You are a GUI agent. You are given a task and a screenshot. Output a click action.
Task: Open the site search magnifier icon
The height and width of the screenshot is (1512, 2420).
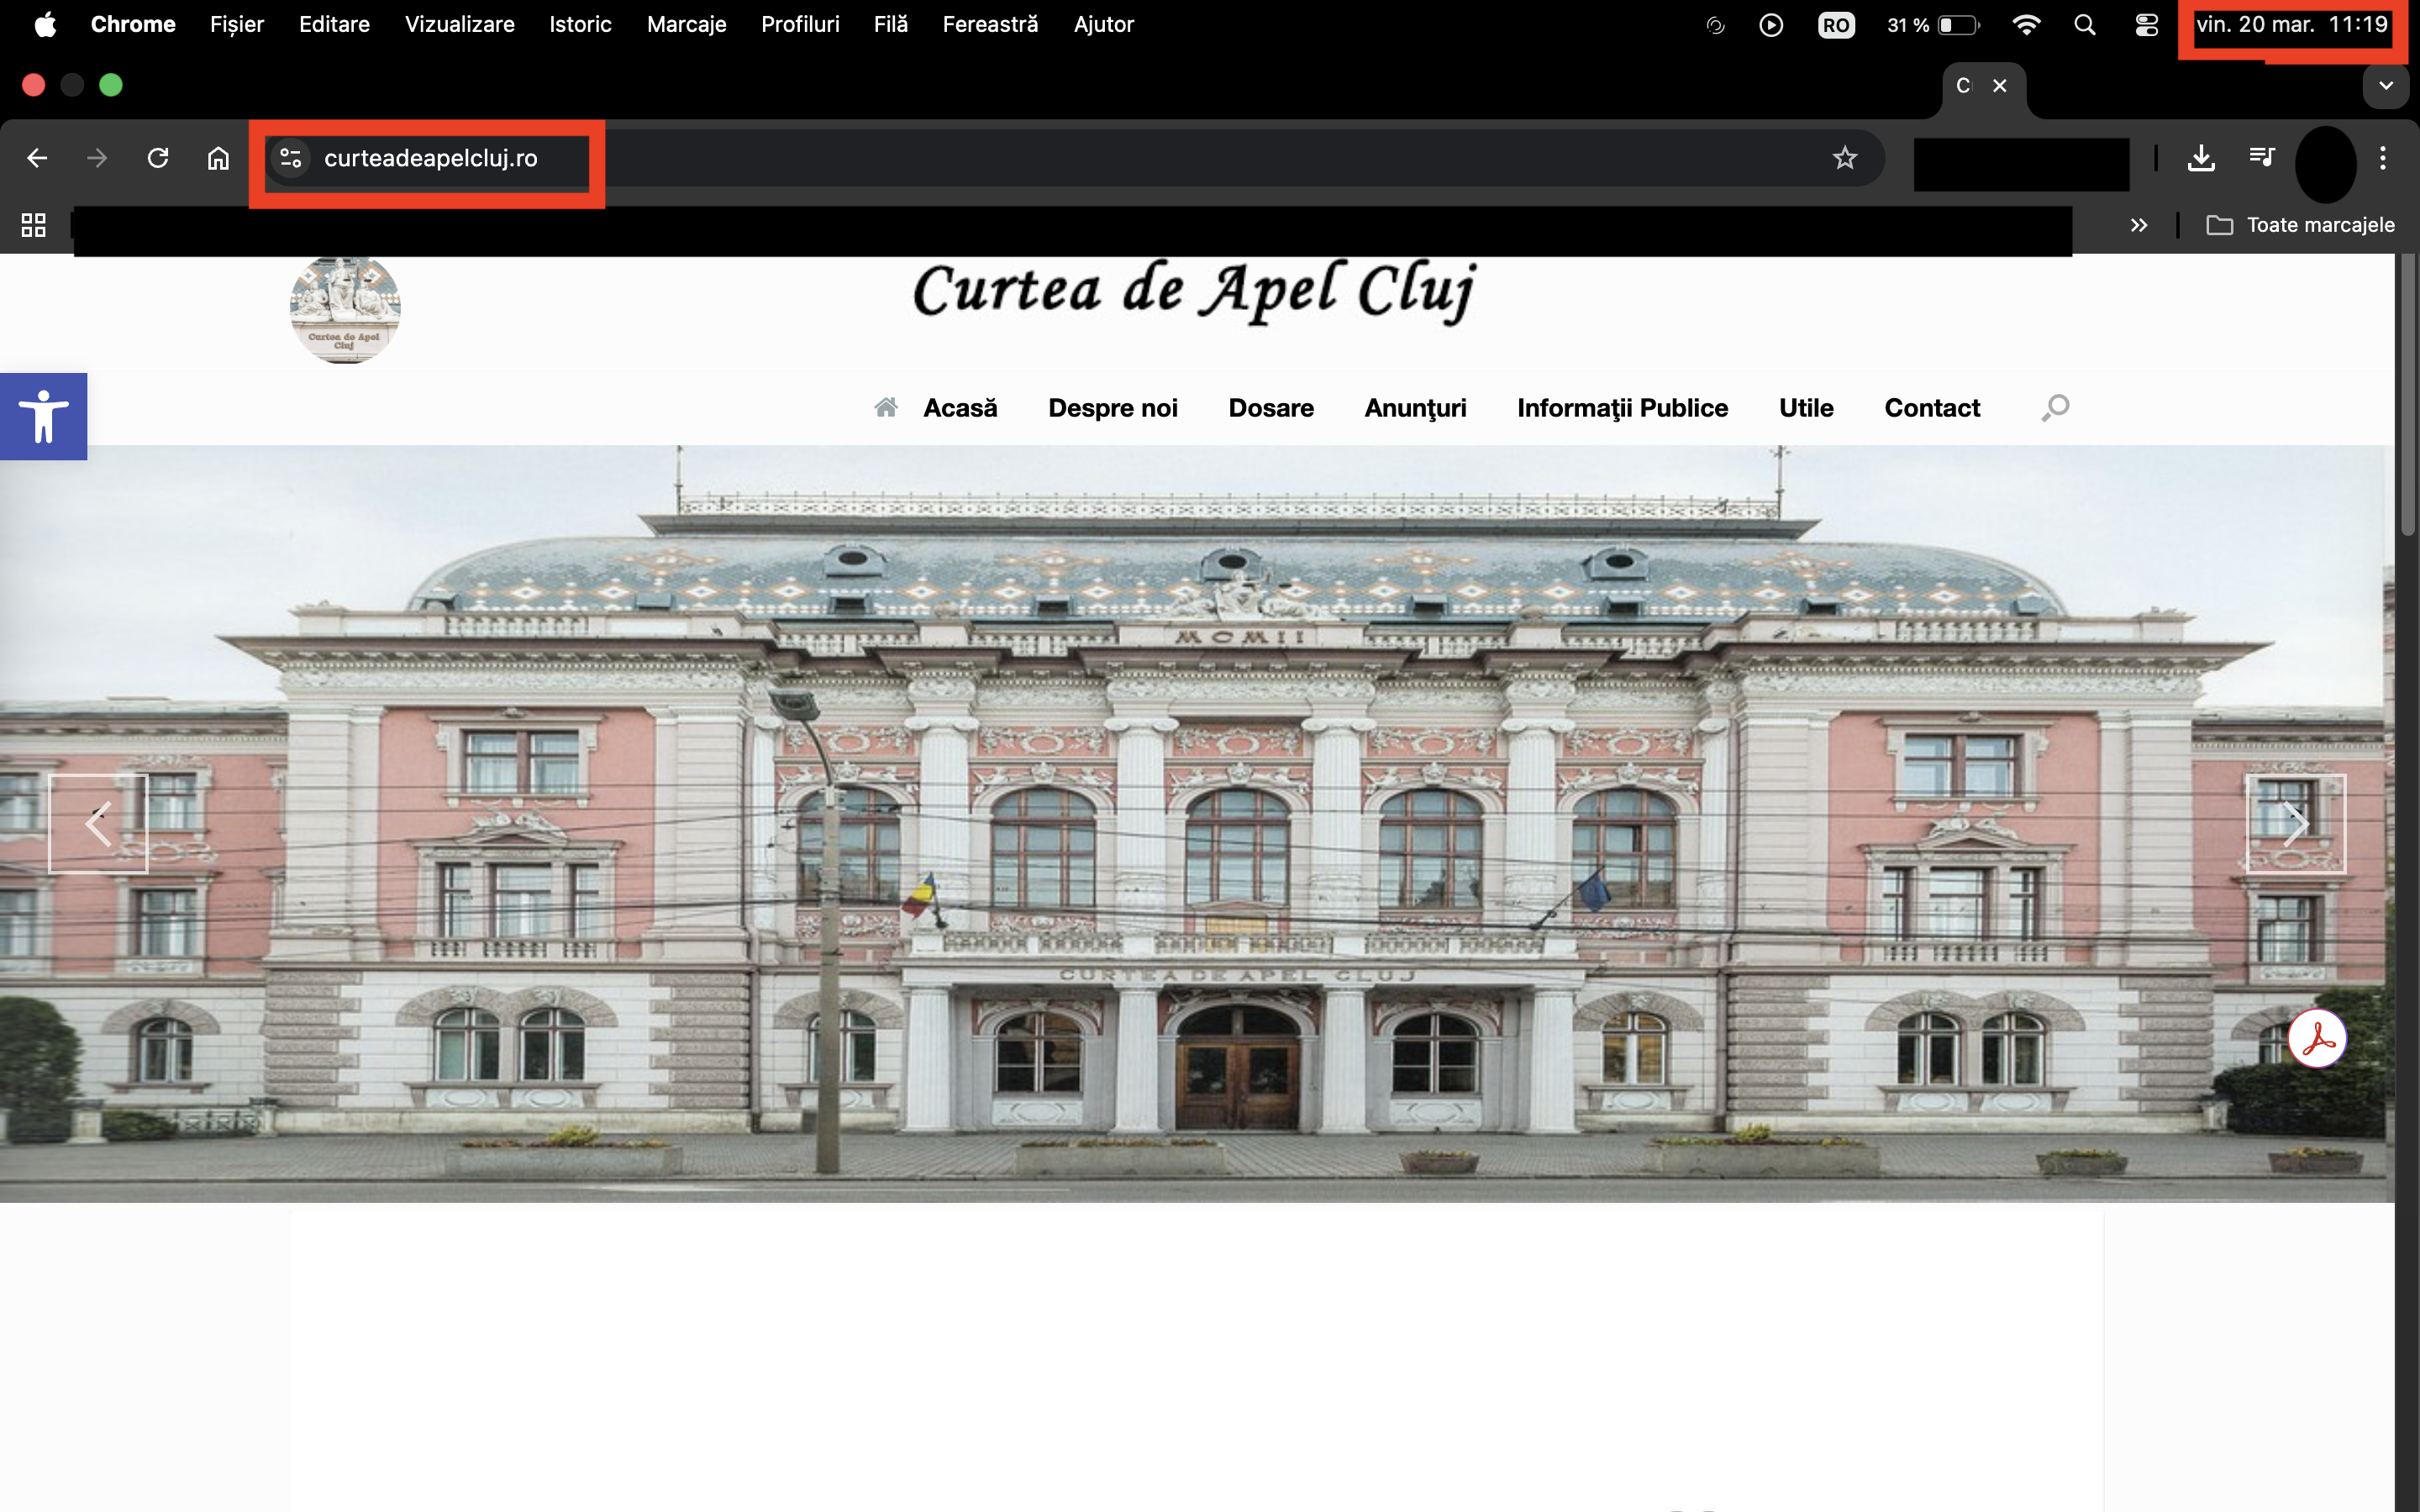click(x=2055, y=408)
